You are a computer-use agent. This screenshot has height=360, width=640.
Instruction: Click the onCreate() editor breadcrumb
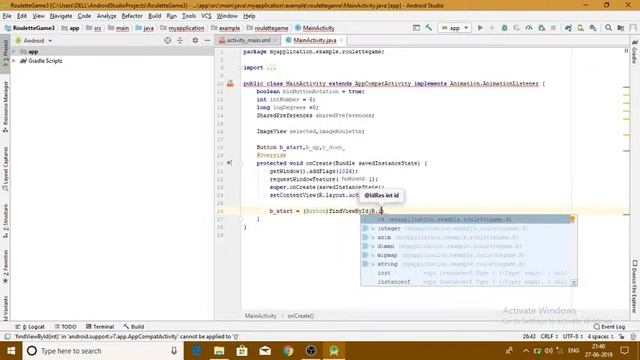click(301, 316)
